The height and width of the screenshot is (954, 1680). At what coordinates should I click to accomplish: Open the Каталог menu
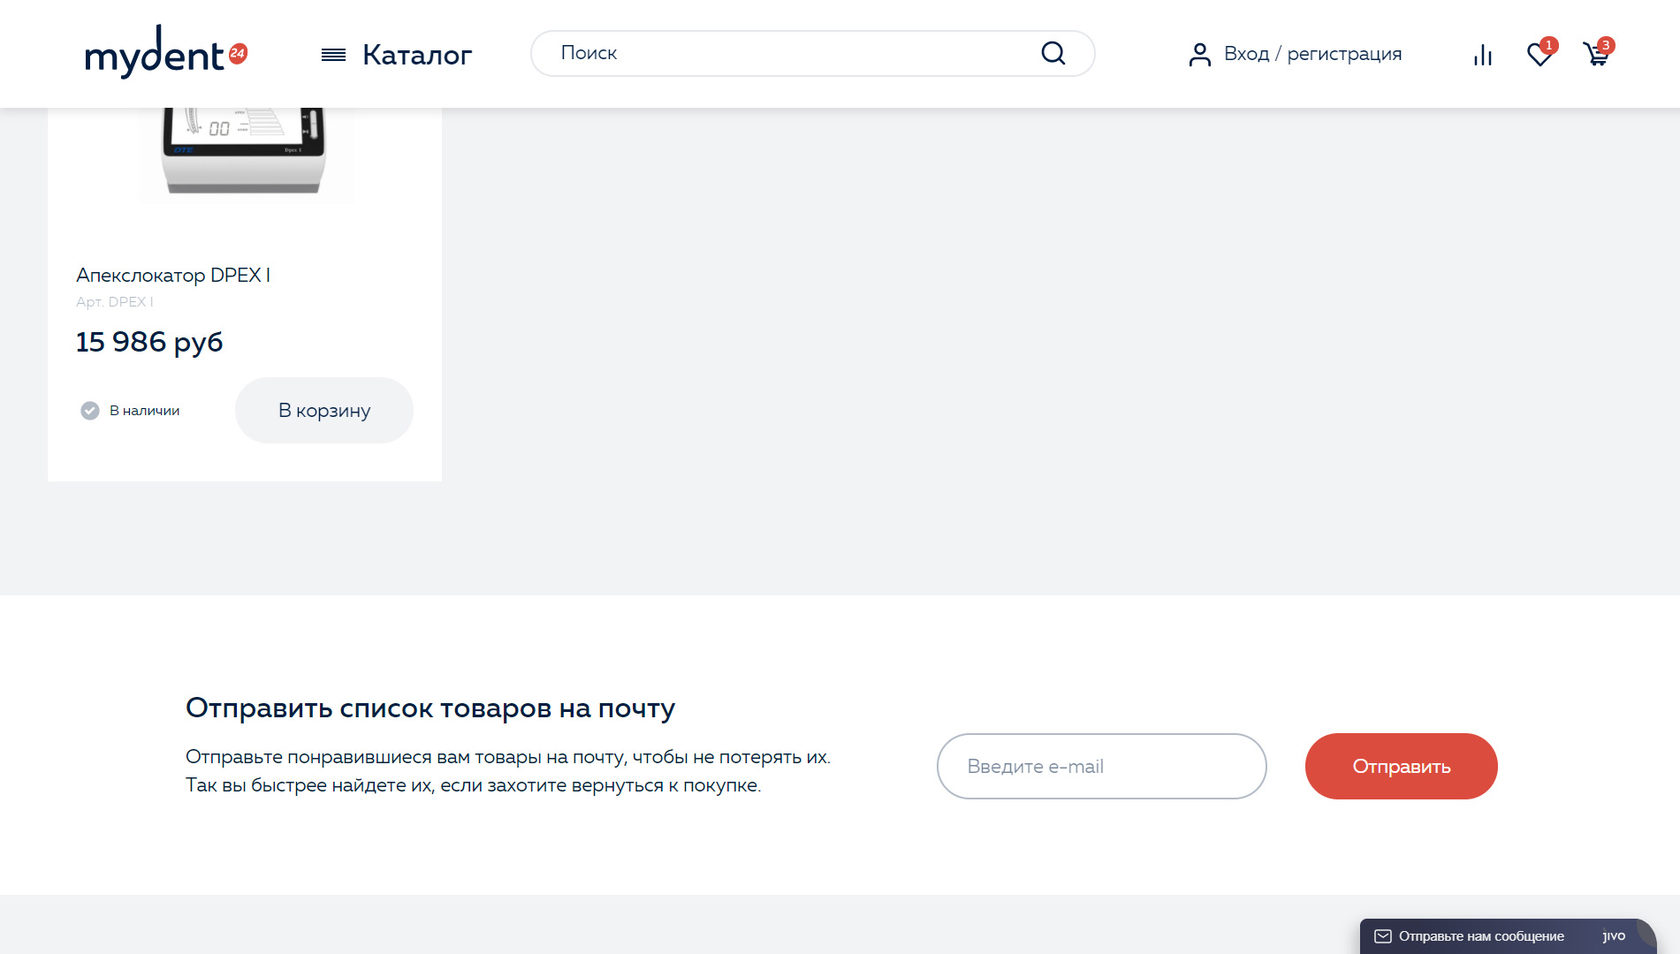(416, 55)
